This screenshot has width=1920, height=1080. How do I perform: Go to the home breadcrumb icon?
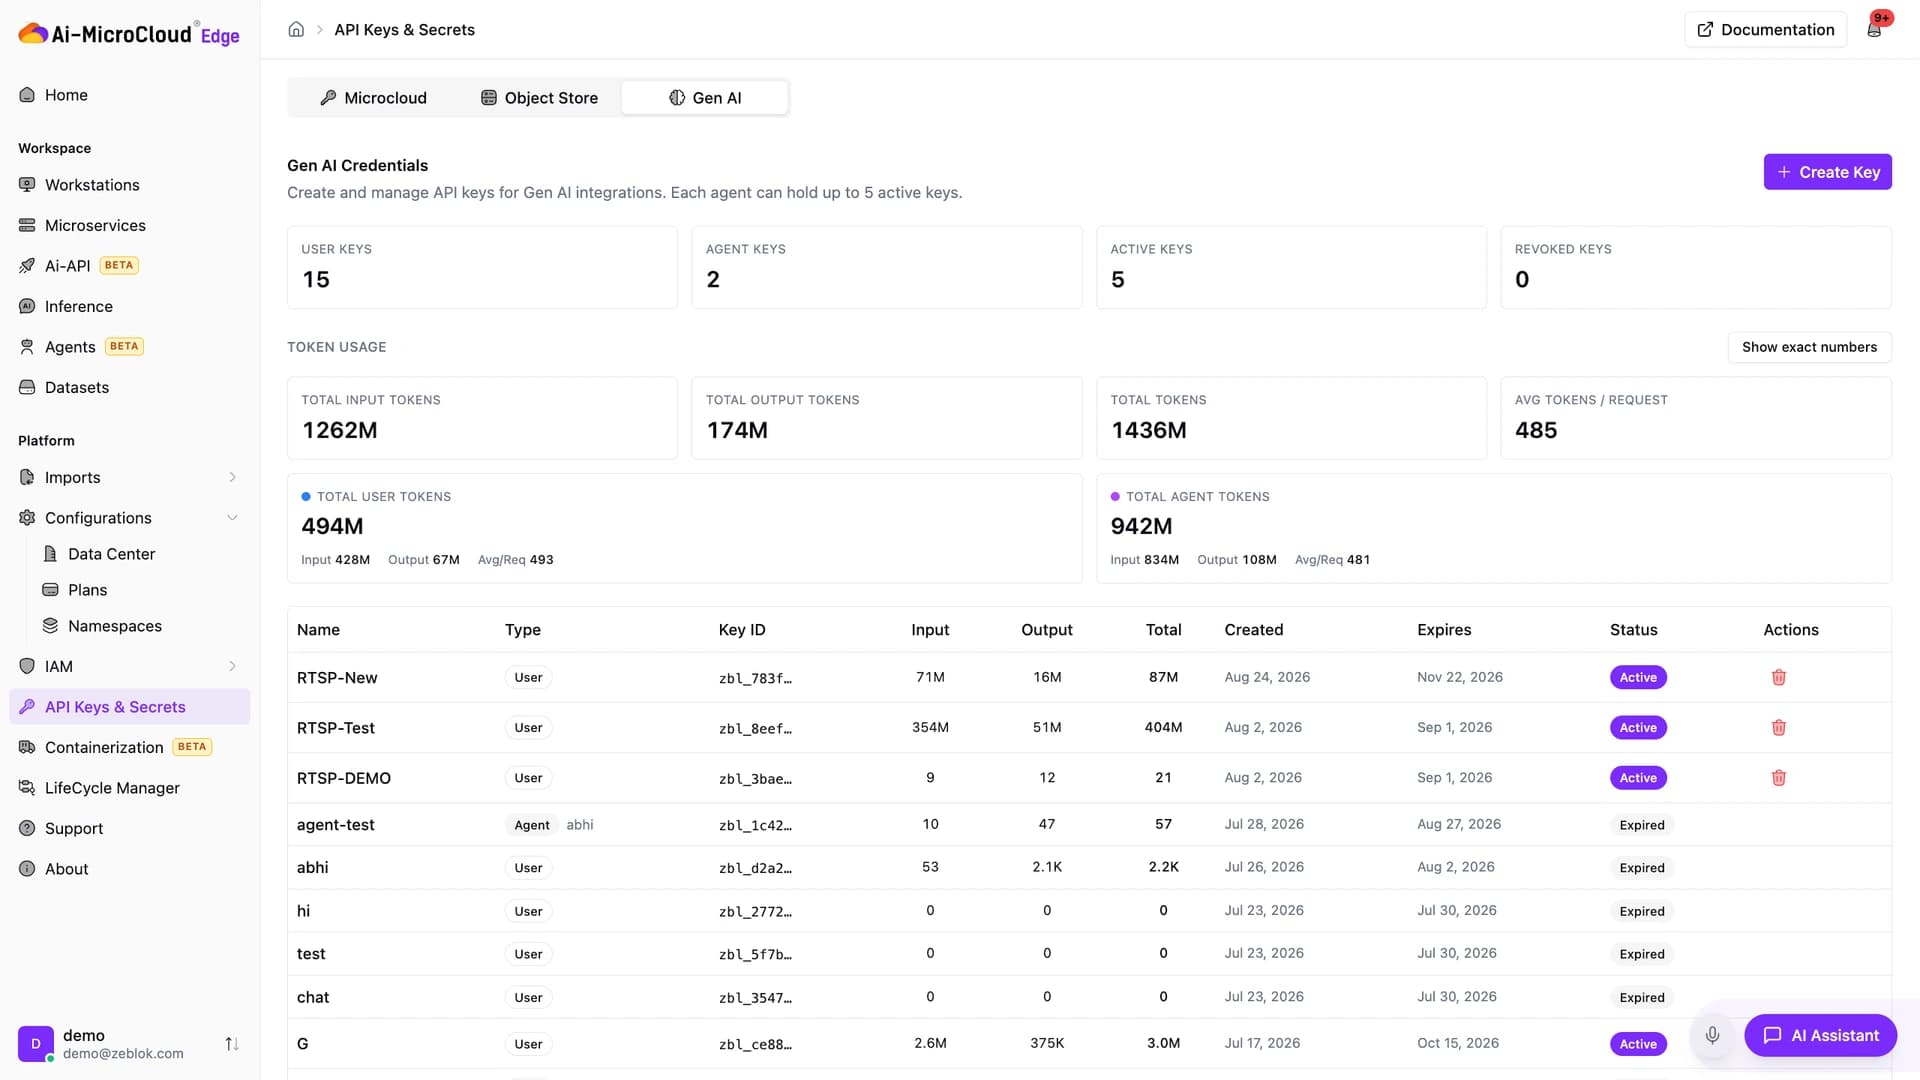click(x=296, y=30)
